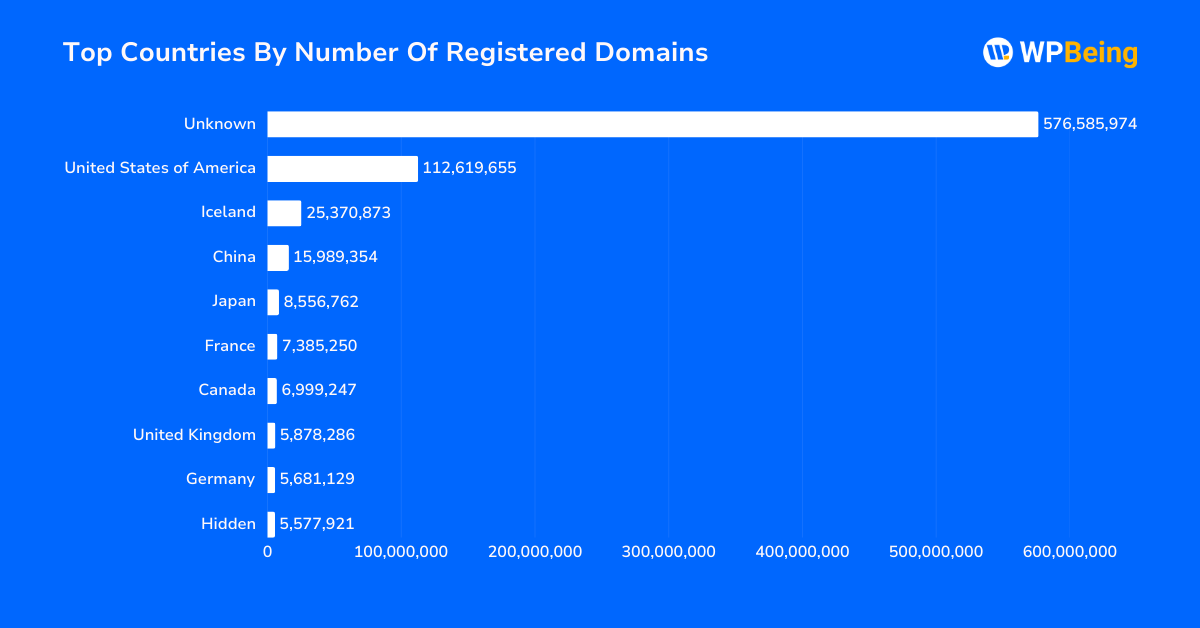
Task: Select the Germany bar
Action: pyautogui.click(x=271, y=479)
